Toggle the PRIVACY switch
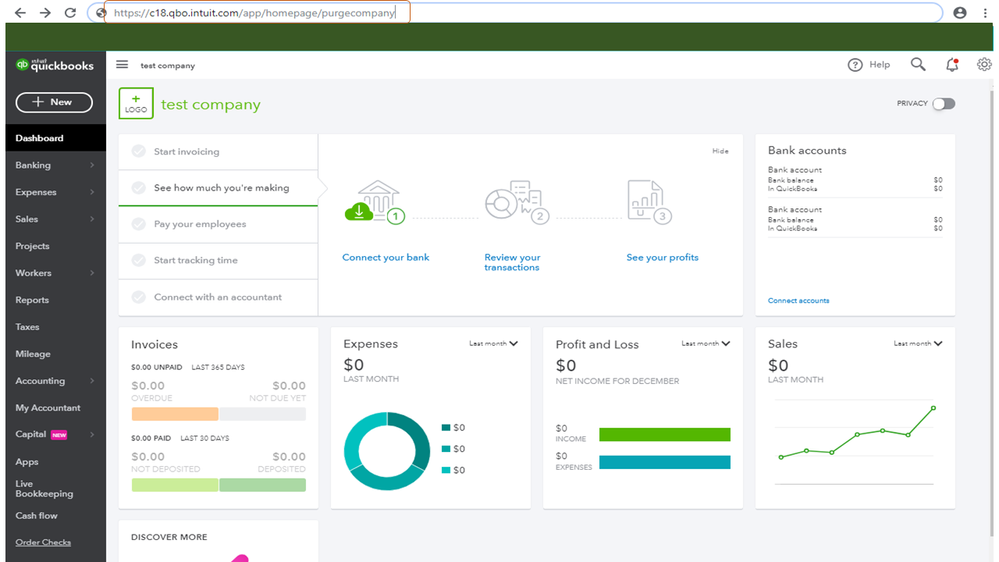 click(x=943, y=104)
